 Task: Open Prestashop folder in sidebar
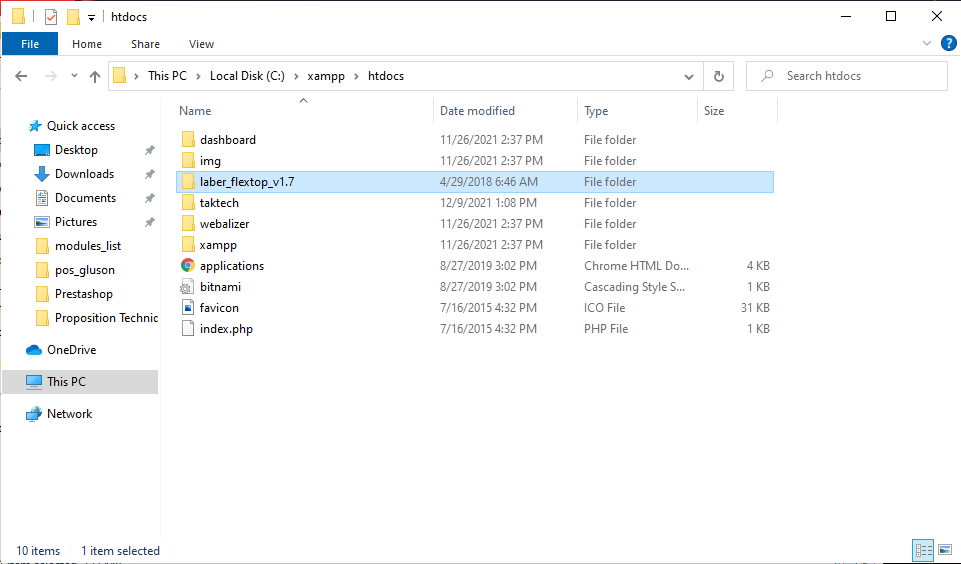click(83, 294)
